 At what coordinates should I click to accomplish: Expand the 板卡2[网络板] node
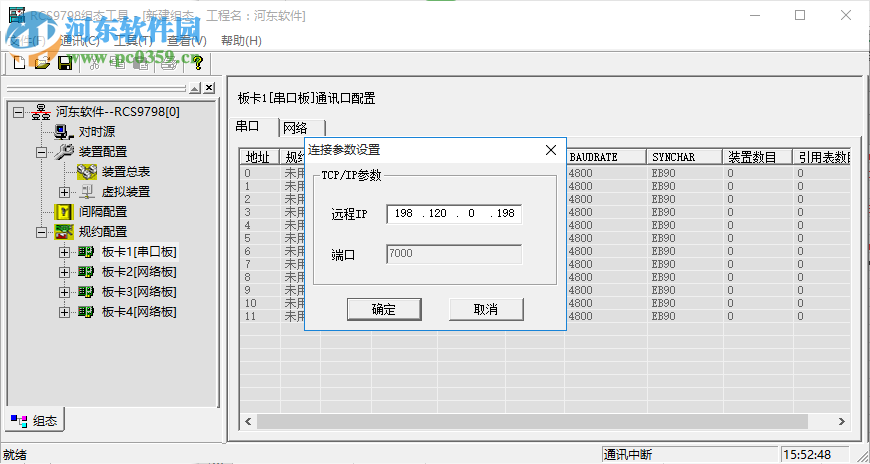64,272
